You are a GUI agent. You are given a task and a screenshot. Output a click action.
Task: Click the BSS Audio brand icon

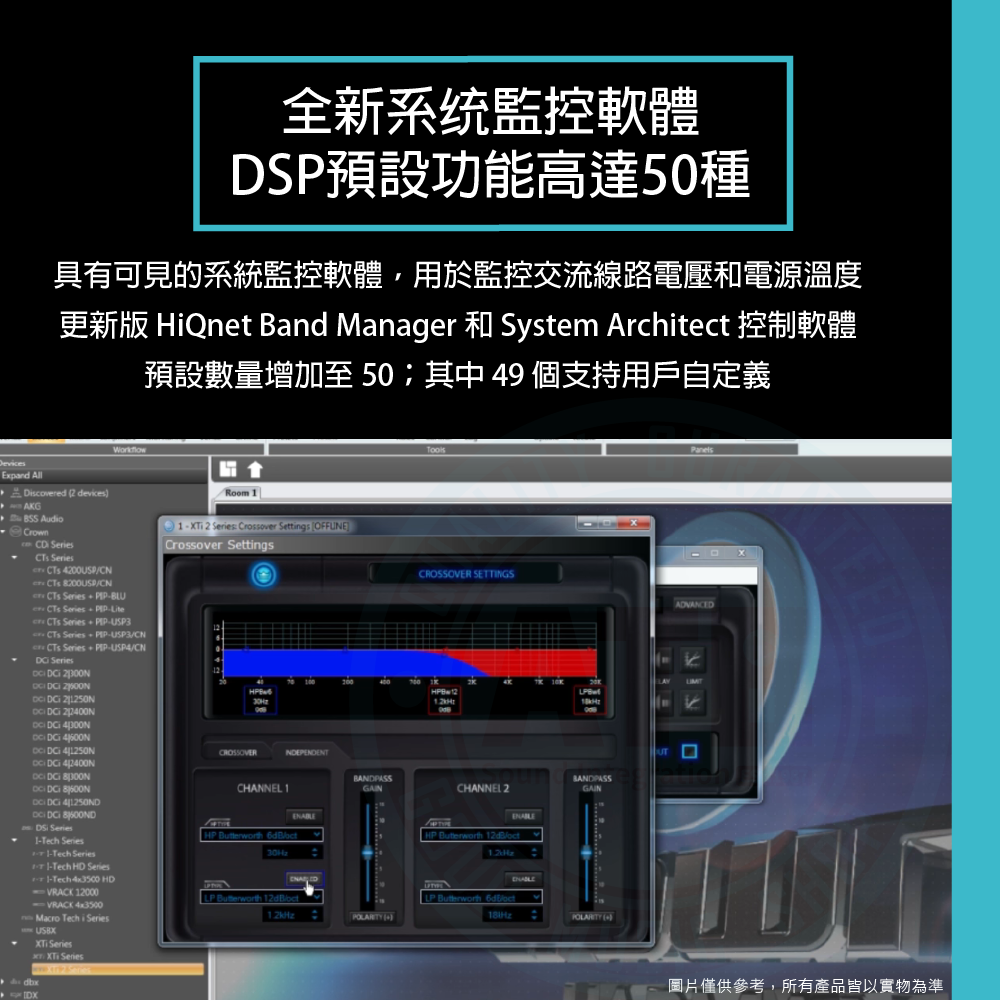(16, 518)
